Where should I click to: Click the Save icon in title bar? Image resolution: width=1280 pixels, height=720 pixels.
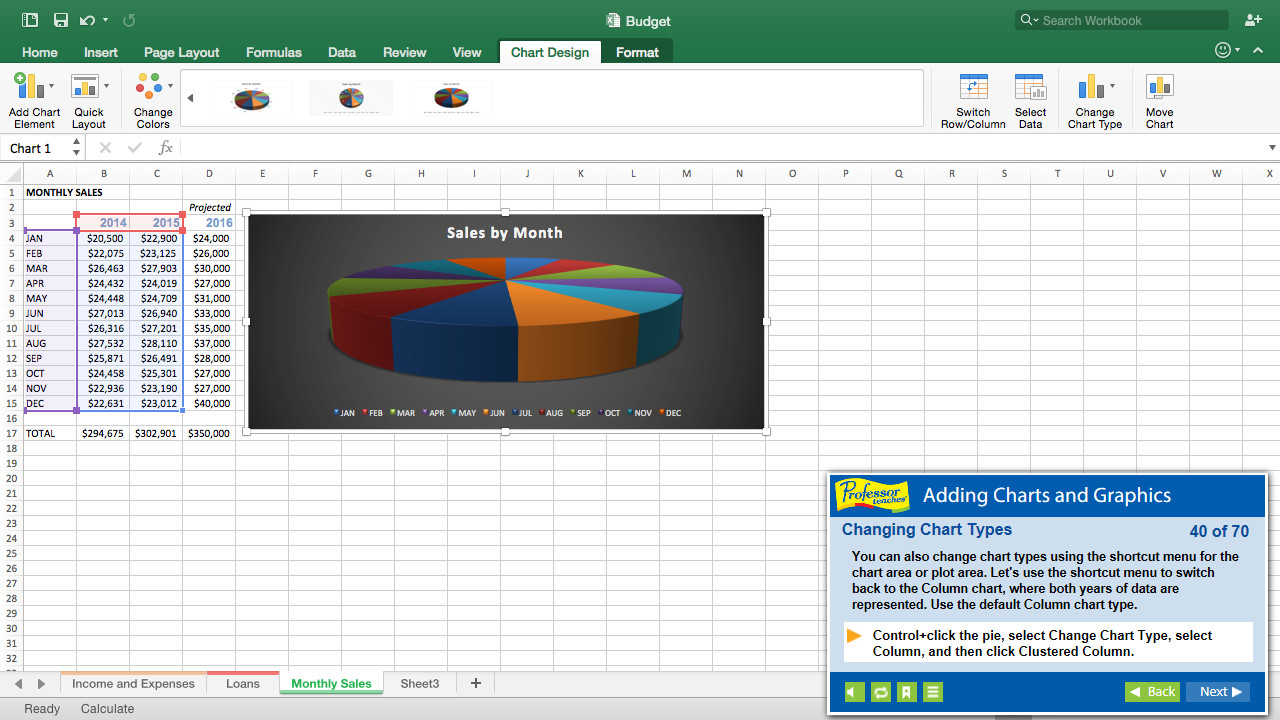[61, 20]
